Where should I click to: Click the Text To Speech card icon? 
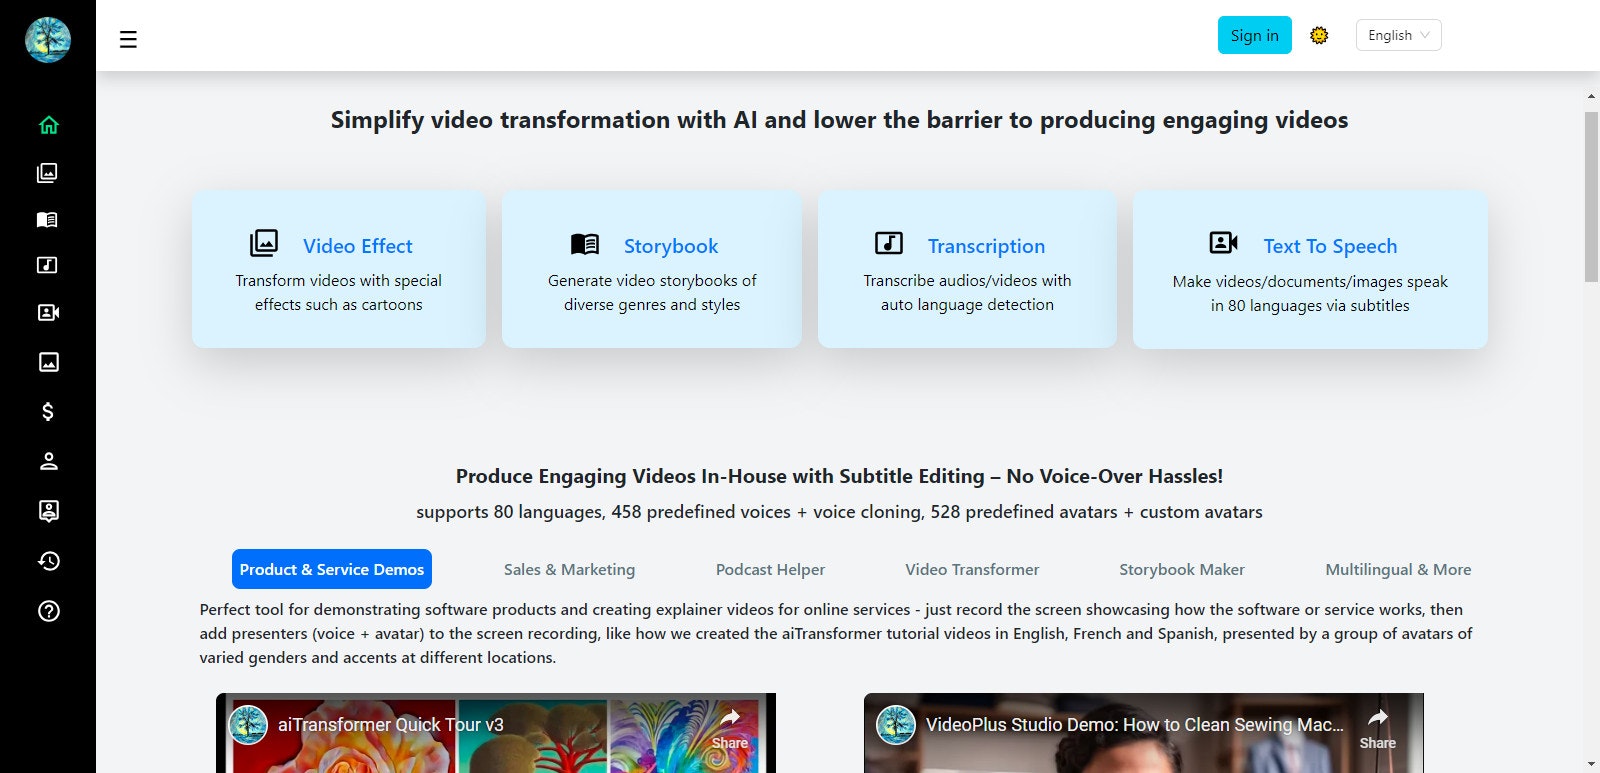click(x=1224, y=243)
